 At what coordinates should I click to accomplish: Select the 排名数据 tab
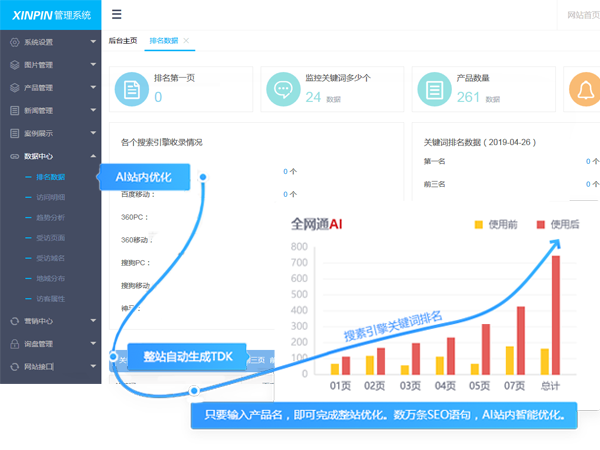coord(162,40)
